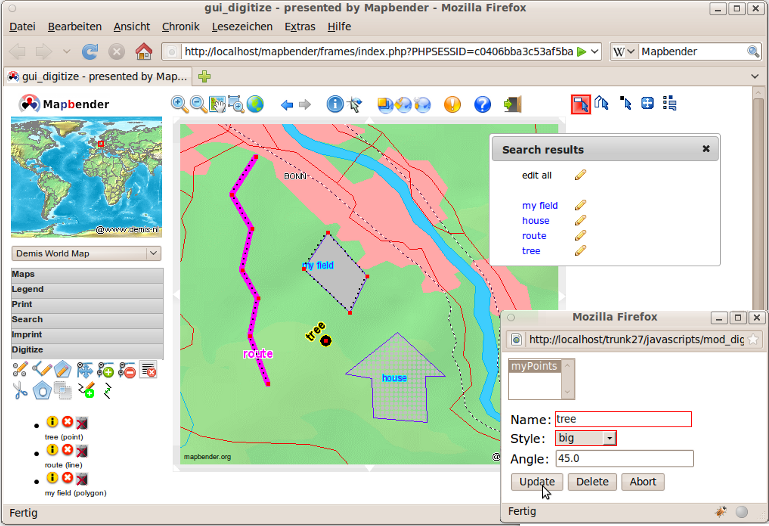Select the polygon selection tool
The width and height of the screenshot is (769, 526).
[x=601, y=103]
